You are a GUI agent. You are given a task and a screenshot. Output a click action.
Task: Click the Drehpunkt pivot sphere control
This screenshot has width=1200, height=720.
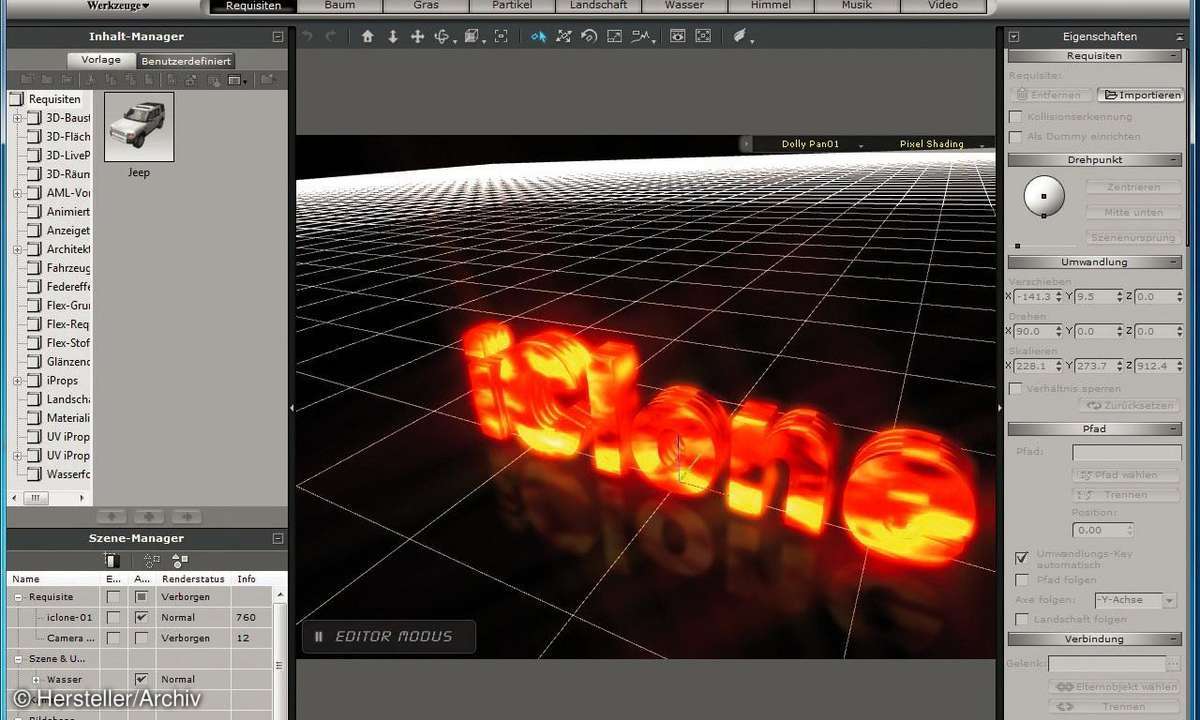tap(1044, 196)
